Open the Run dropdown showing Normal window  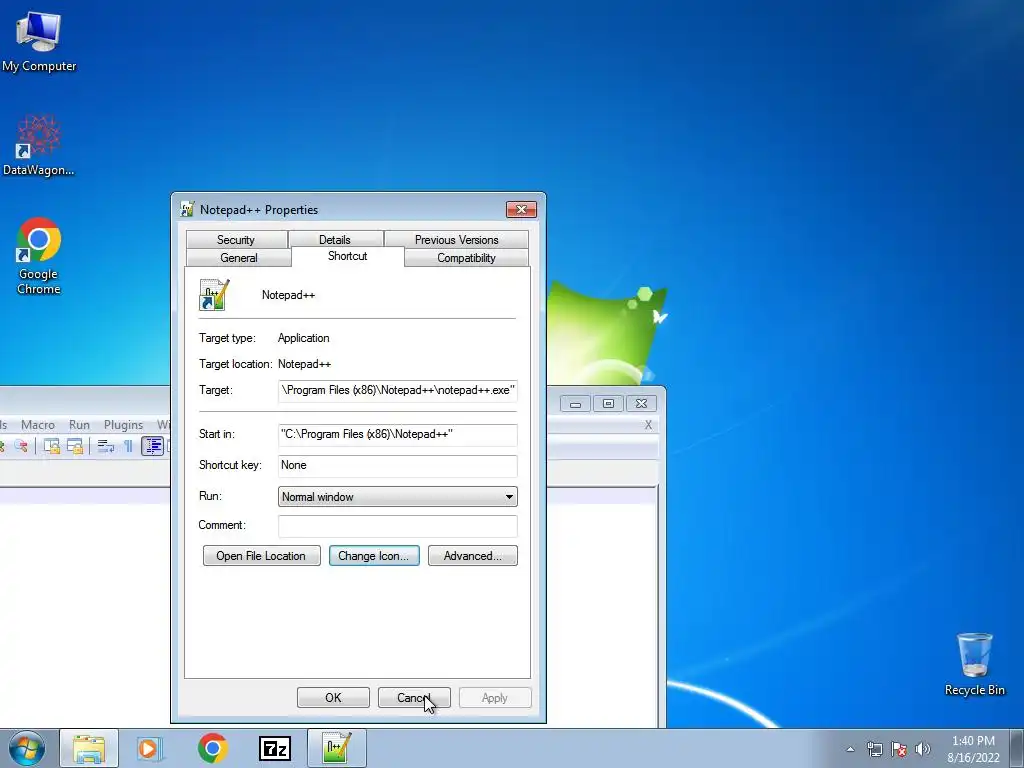tap(398, 496)
